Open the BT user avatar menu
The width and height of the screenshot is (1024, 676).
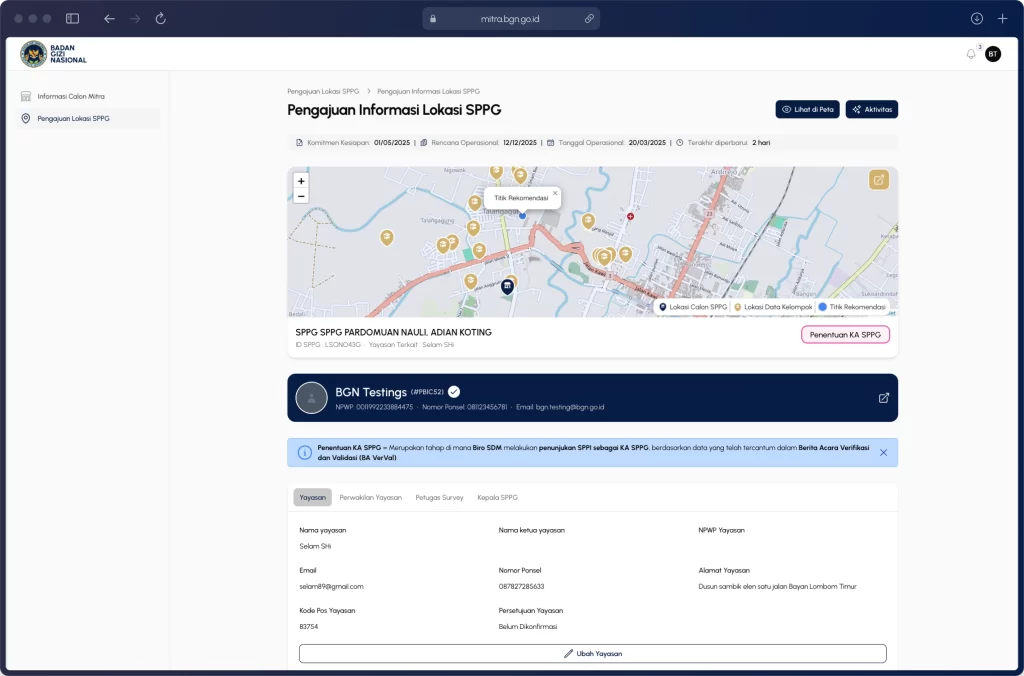click(x=992, y=54)
